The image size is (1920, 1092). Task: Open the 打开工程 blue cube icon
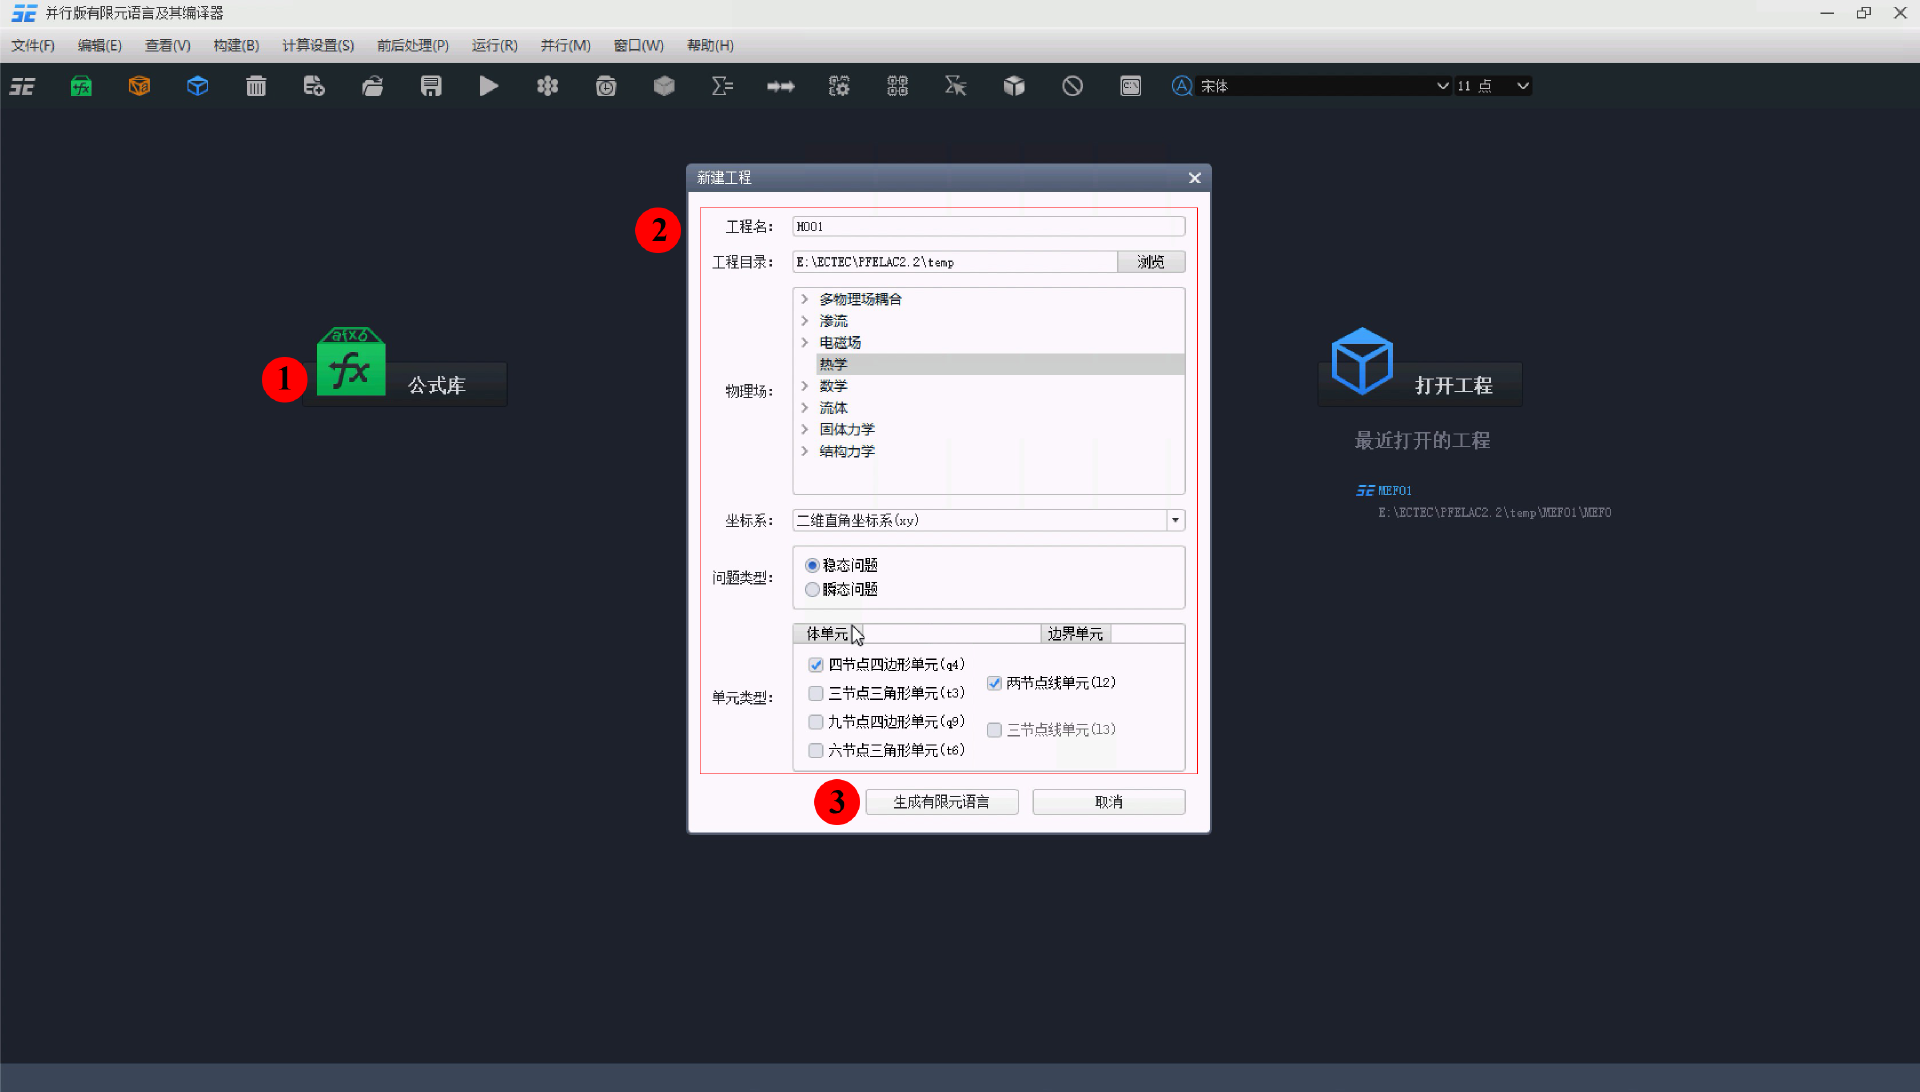point(1361,362)
